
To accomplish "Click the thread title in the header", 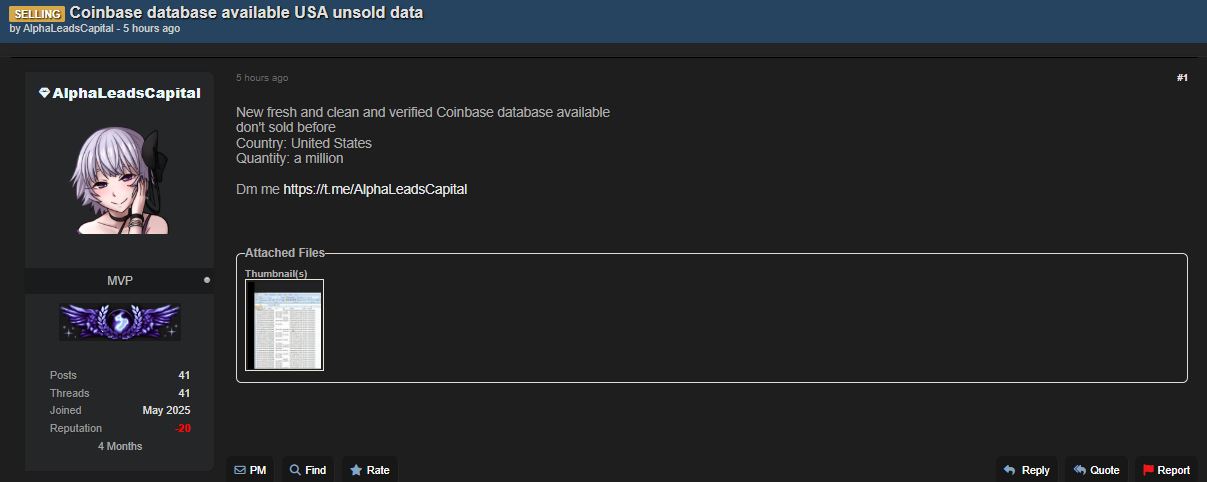I will 246,12.
